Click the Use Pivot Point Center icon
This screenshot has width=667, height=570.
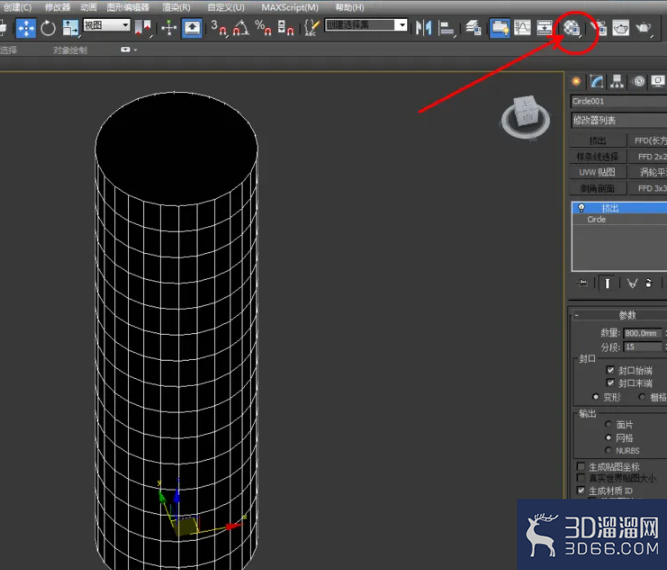click(143, 28)
